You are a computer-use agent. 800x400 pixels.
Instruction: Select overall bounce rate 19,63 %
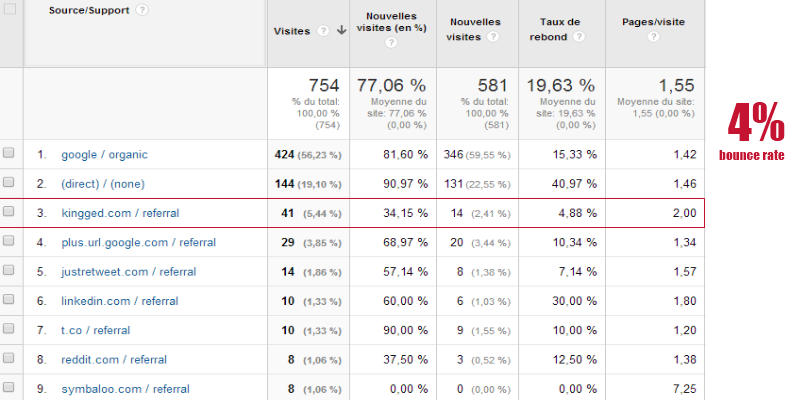(561, 85)
